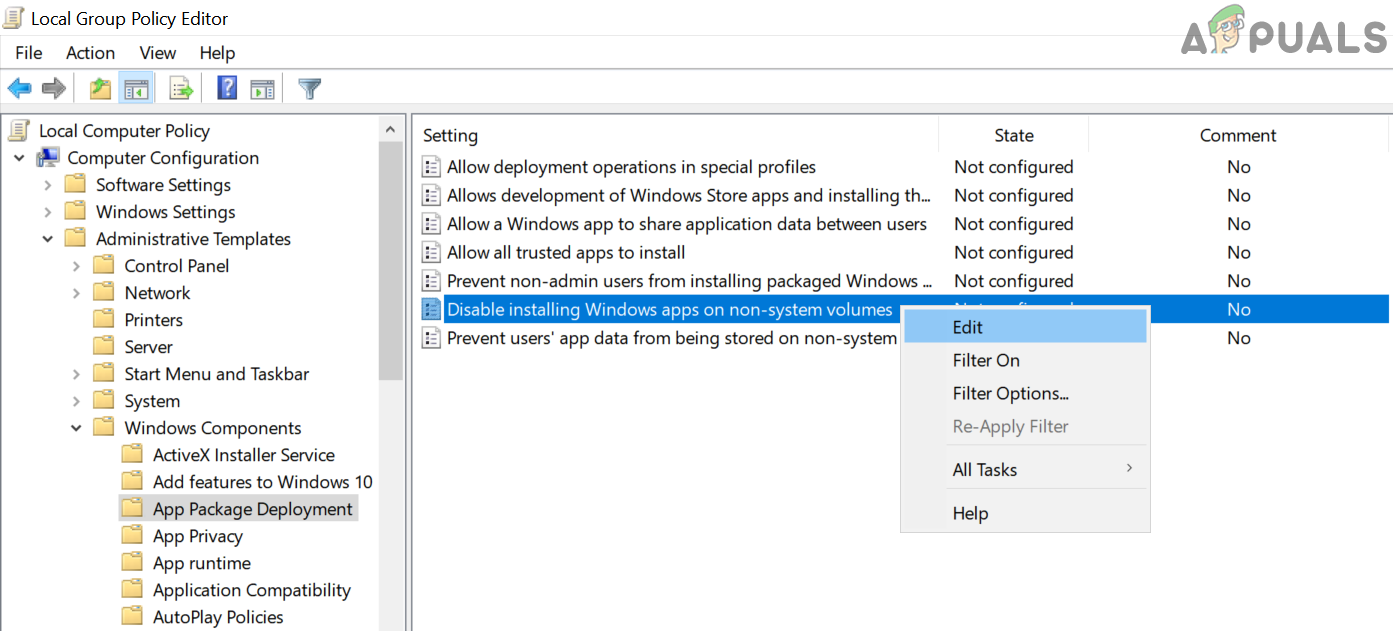Sort list by the State column header
This screenshot has height=631, width=1393.
tap(1013, 135)
